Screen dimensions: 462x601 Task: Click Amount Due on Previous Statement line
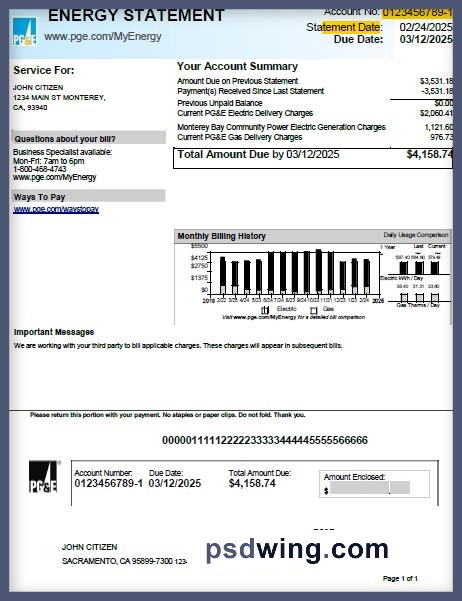pyautogui.click(x=237, y=81)
